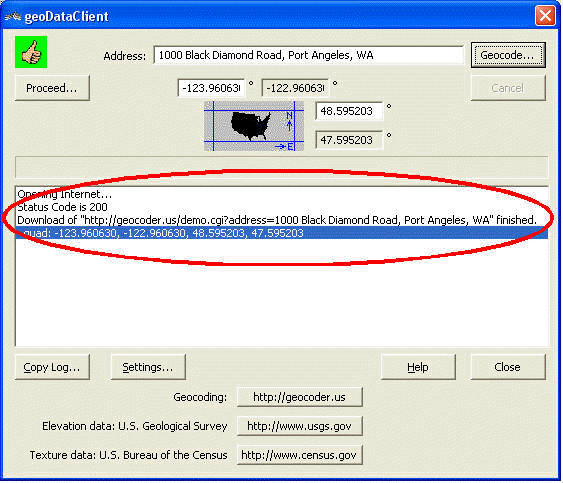Select the highlighted quad coordinates log line
Screen dimensions: 563x483
point(282,233)
